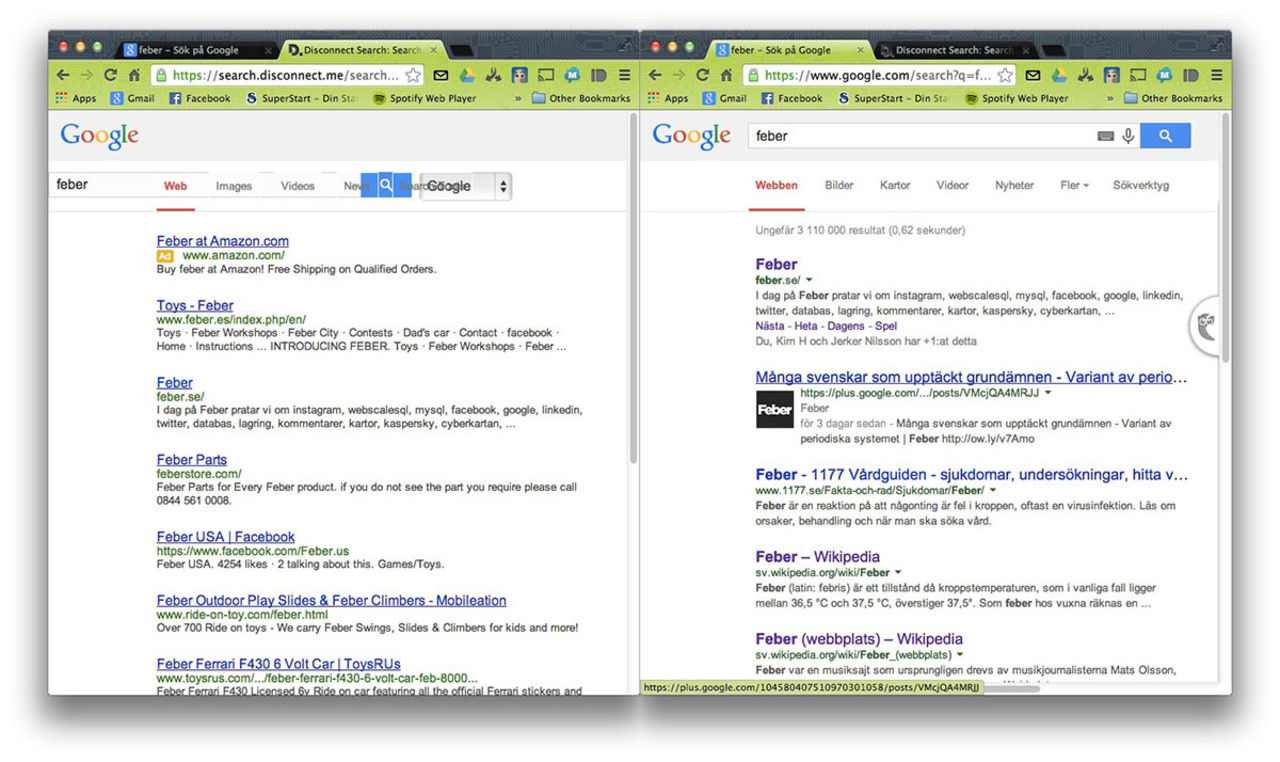Open the Google search engine selector
The height and width of the screenshot is (762, 1280).
pos(466,186)
